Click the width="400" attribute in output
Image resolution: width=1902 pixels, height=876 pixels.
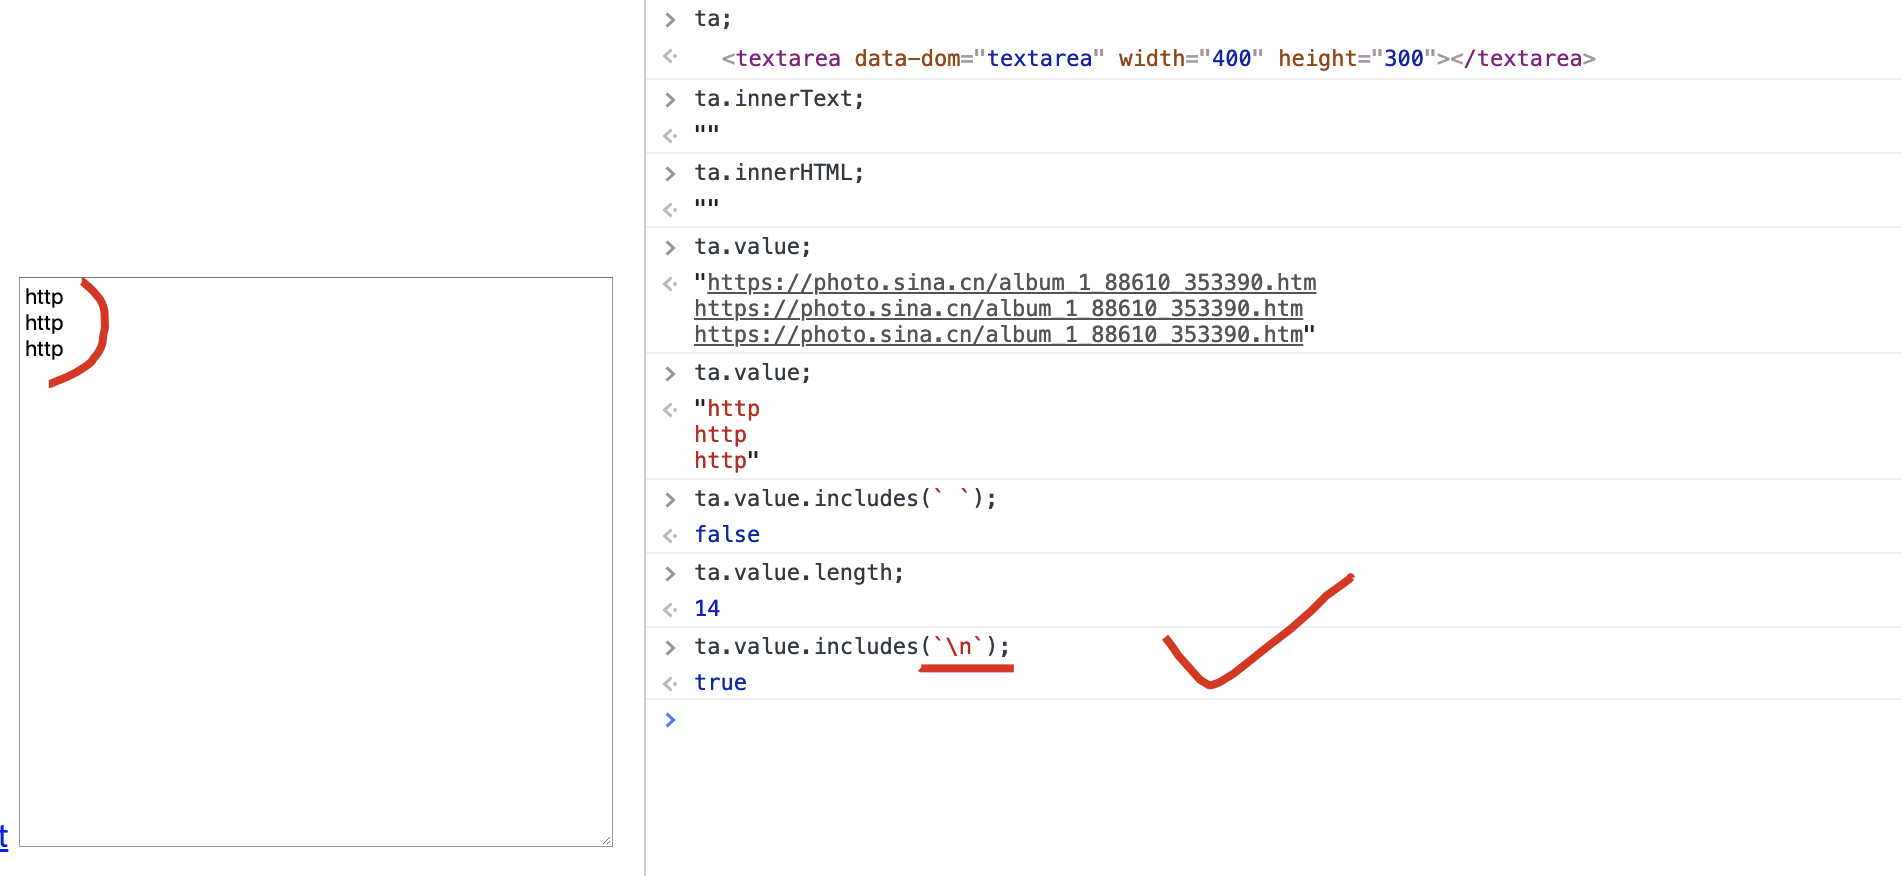coord(1191,59)
